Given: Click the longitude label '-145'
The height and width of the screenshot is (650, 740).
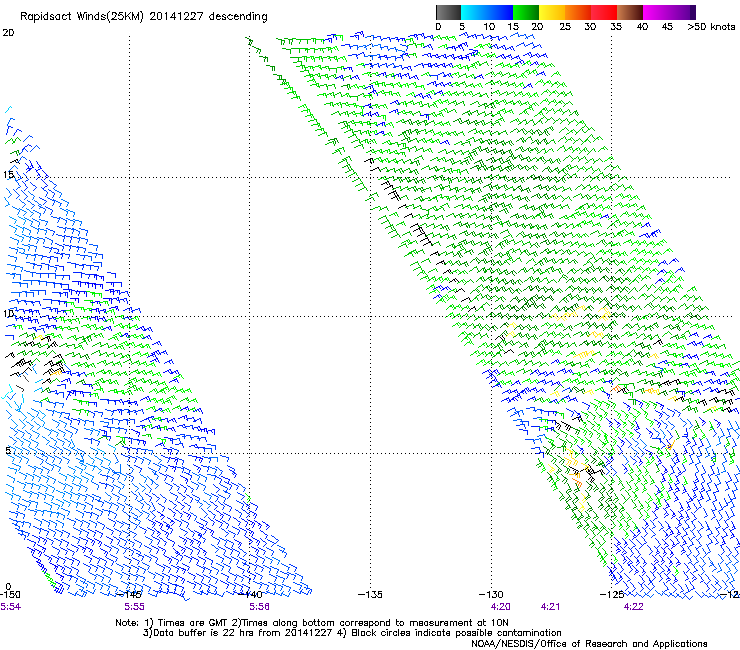Looking at the screenshot, I should (129, 595).
